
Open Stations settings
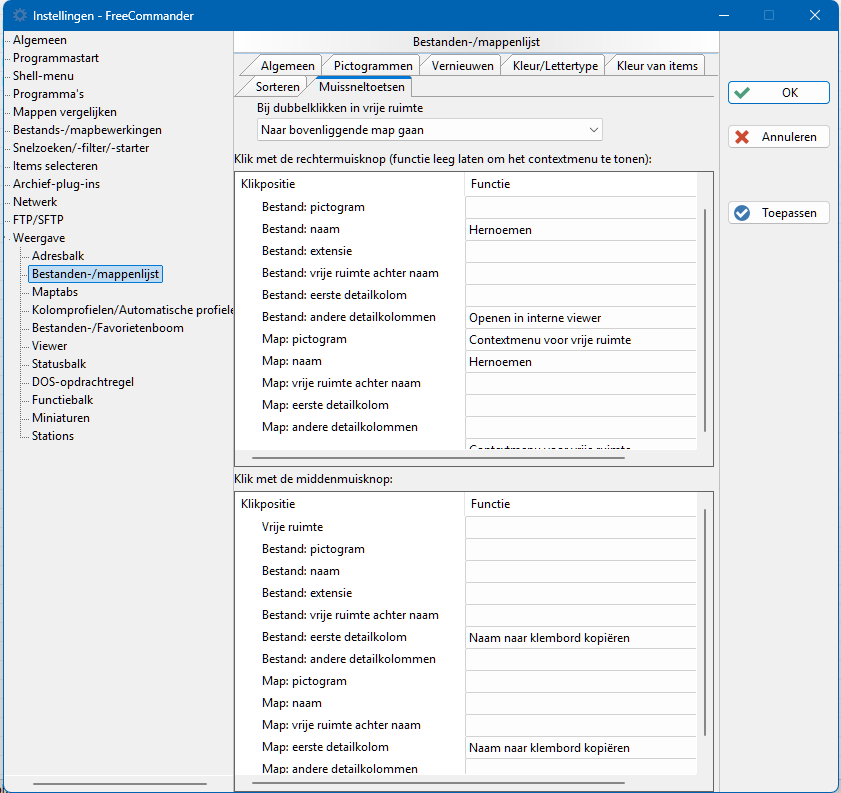coord(53,436)
